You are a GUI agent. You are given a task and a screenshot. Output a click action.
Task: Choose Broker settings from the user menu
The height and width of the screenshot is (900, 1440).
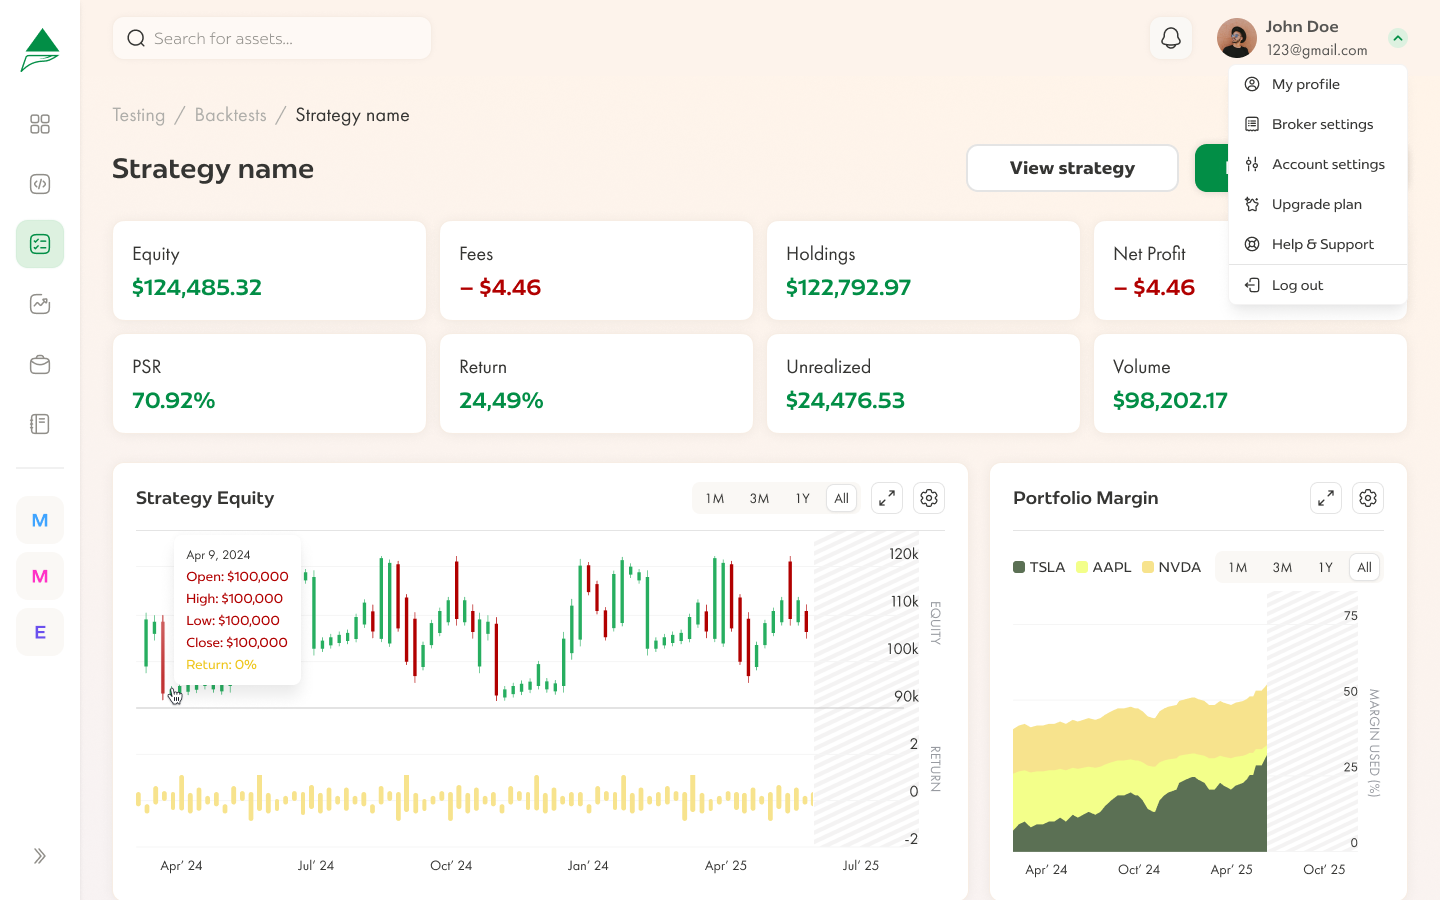(1322, 124)
